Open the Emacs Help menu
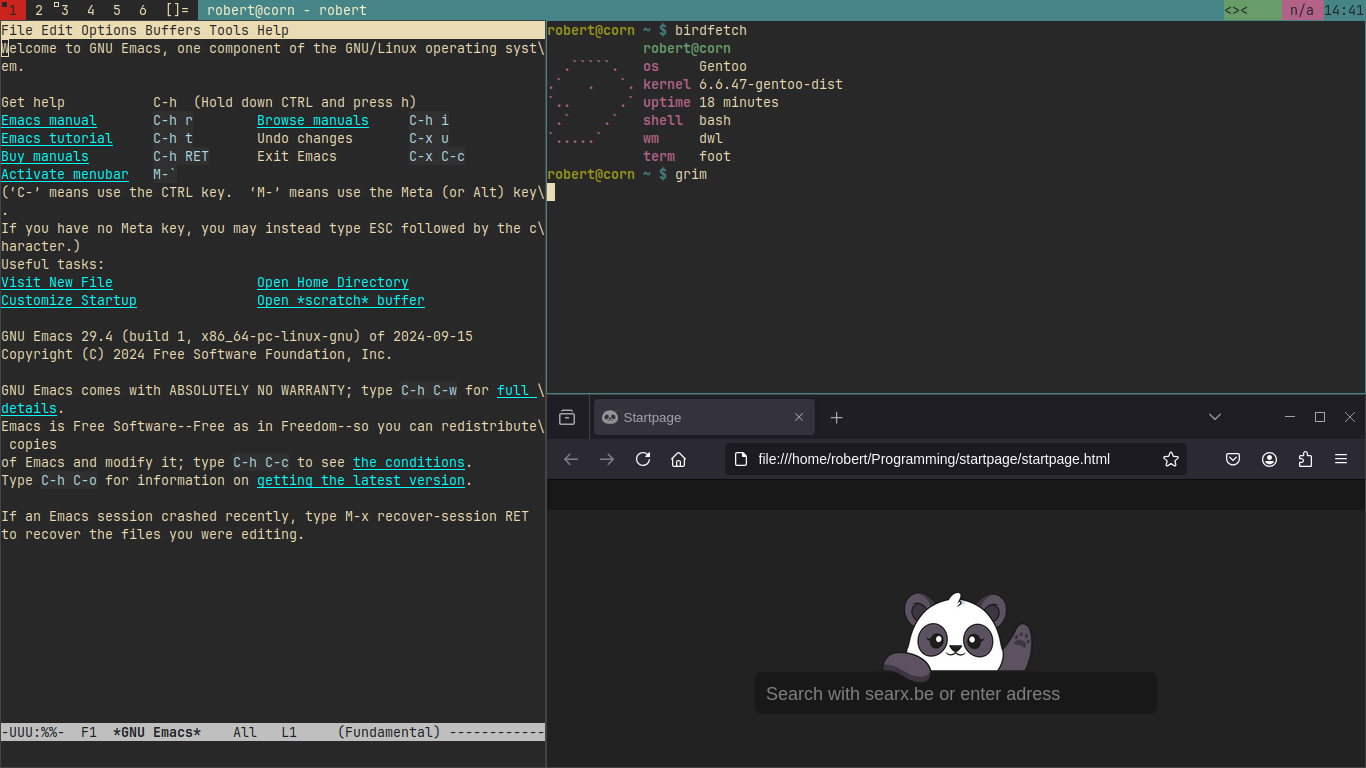The height and width of the screenshot is (768, 1366). (x=273, y=30)
